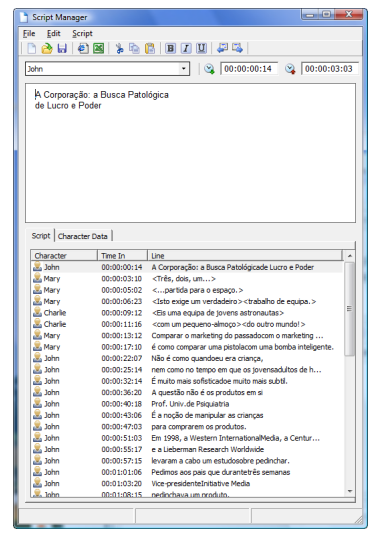Select the line 'e a Lieberman Research Worldwide'

pos(187,449)
